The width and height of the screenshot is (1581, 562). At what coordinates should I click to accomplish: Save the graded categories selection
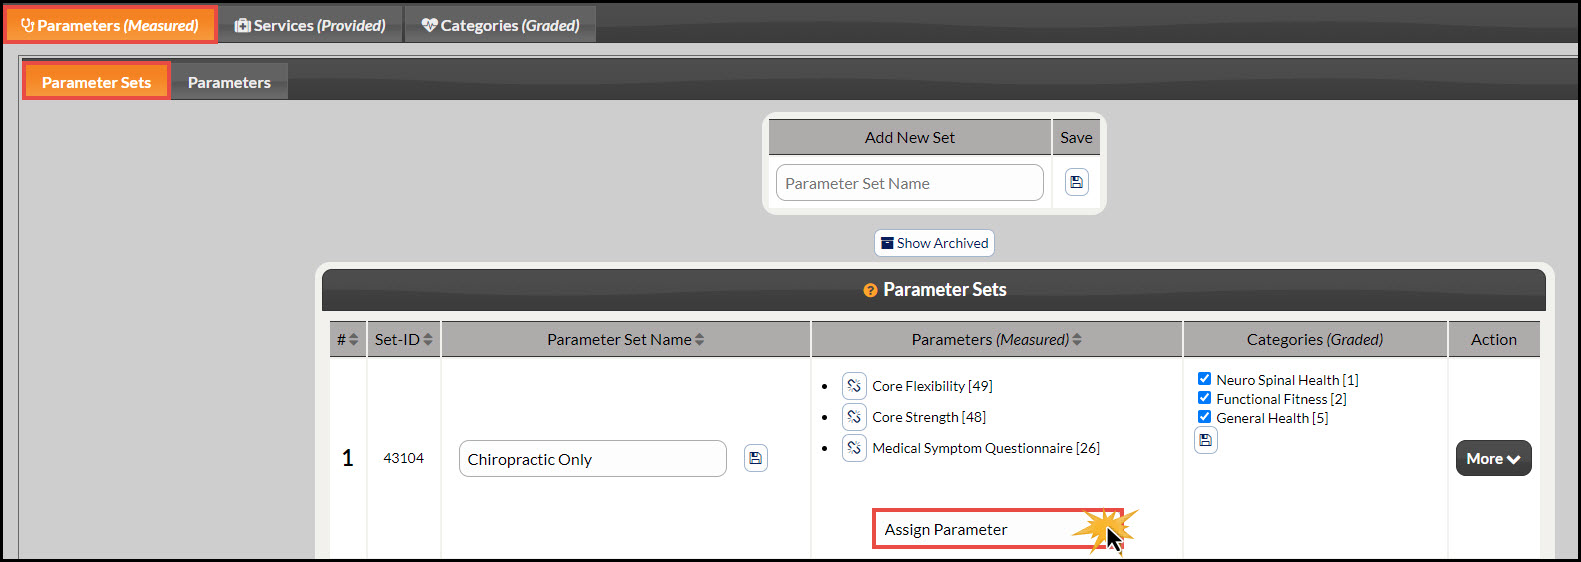(1206, 440)
